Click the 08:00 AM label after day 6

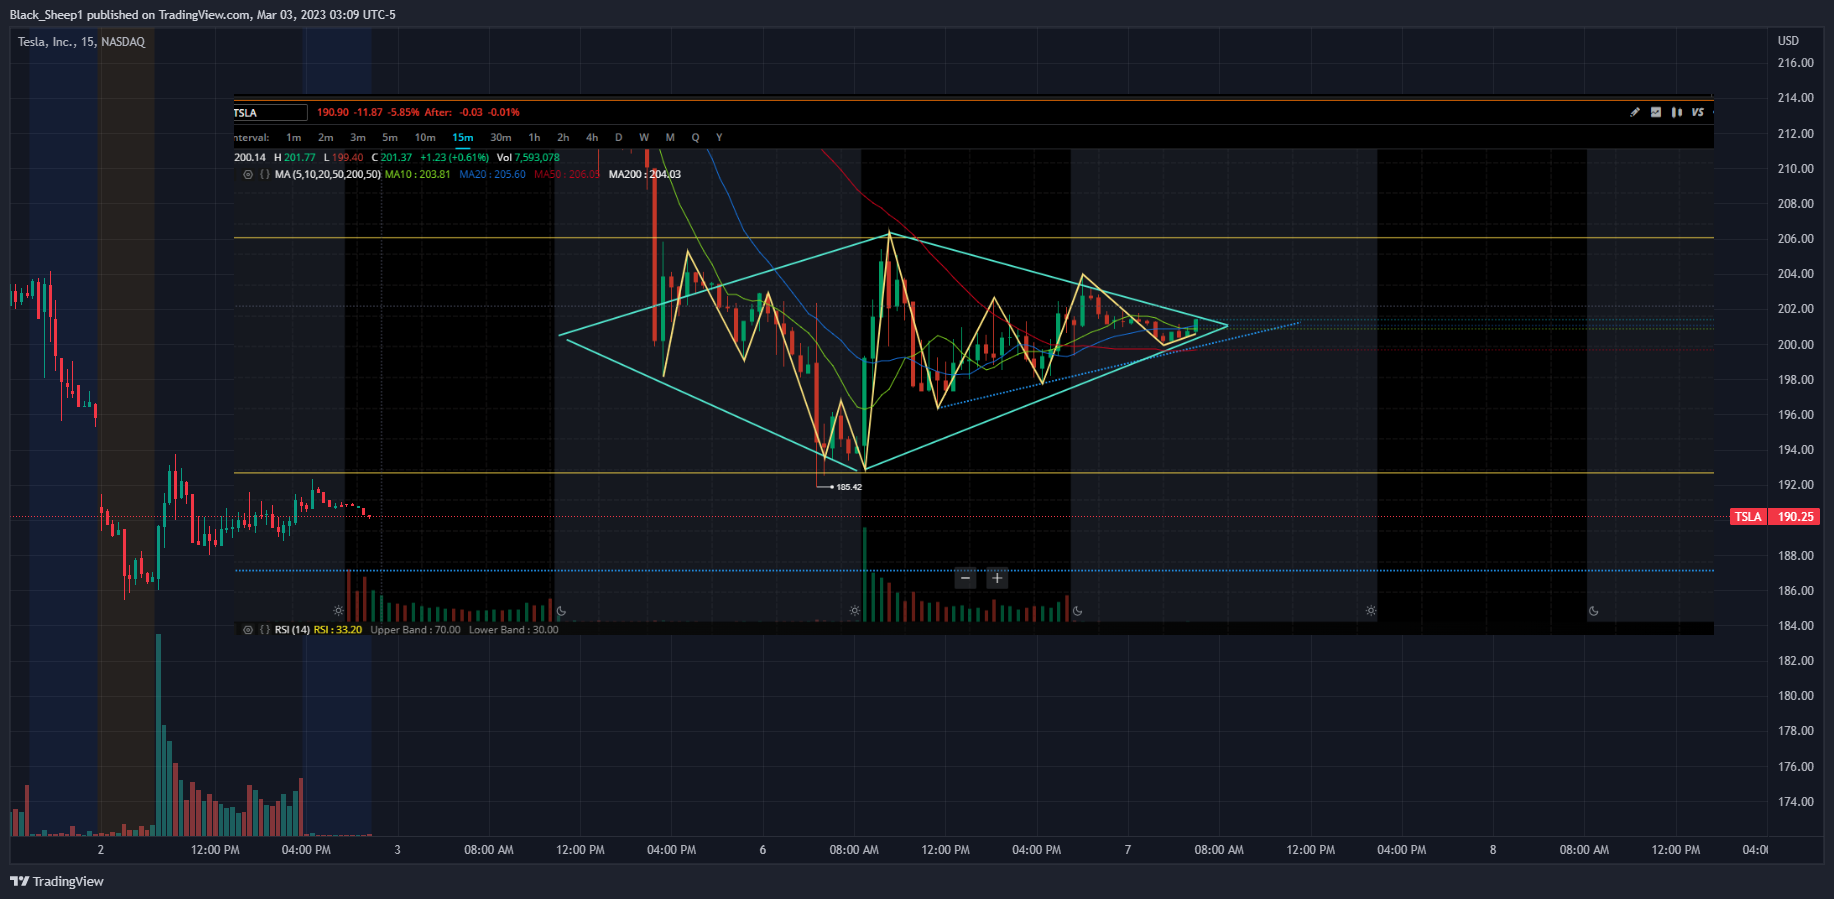[854, 850]
